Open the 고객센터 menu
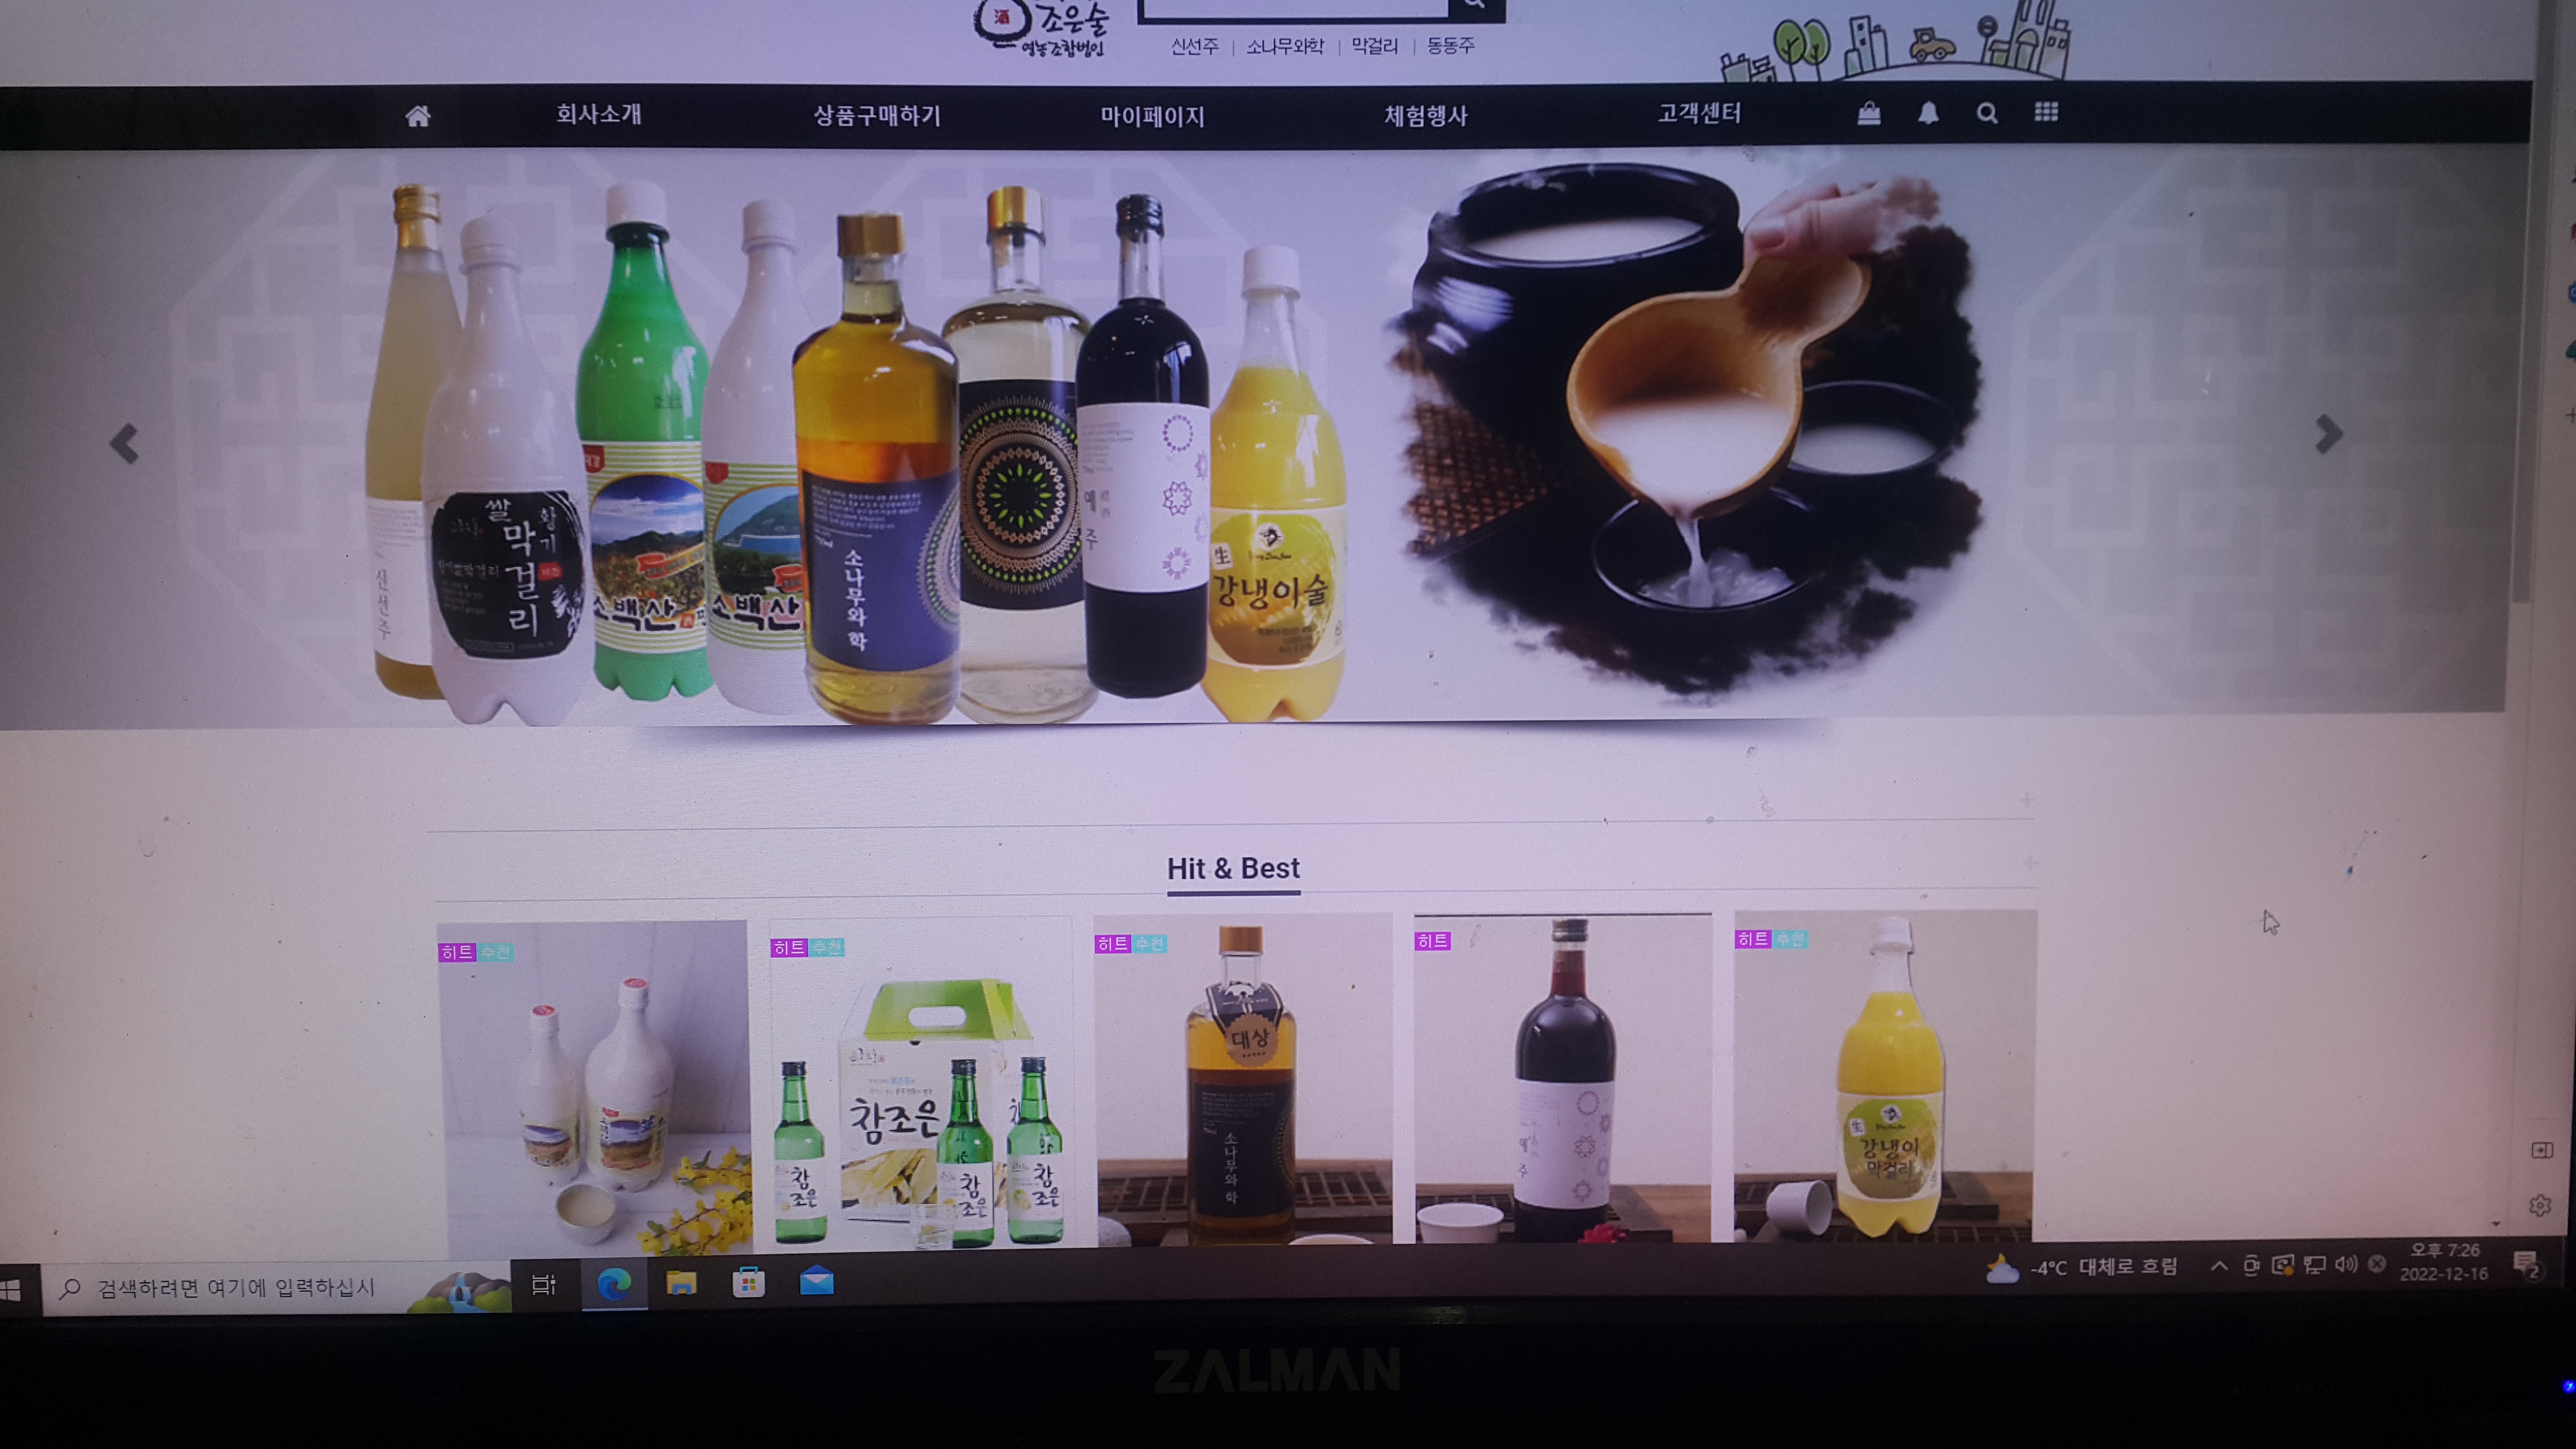Screen dimensions: 2576x1449 pyautogui.click(x=1699, y=113)
